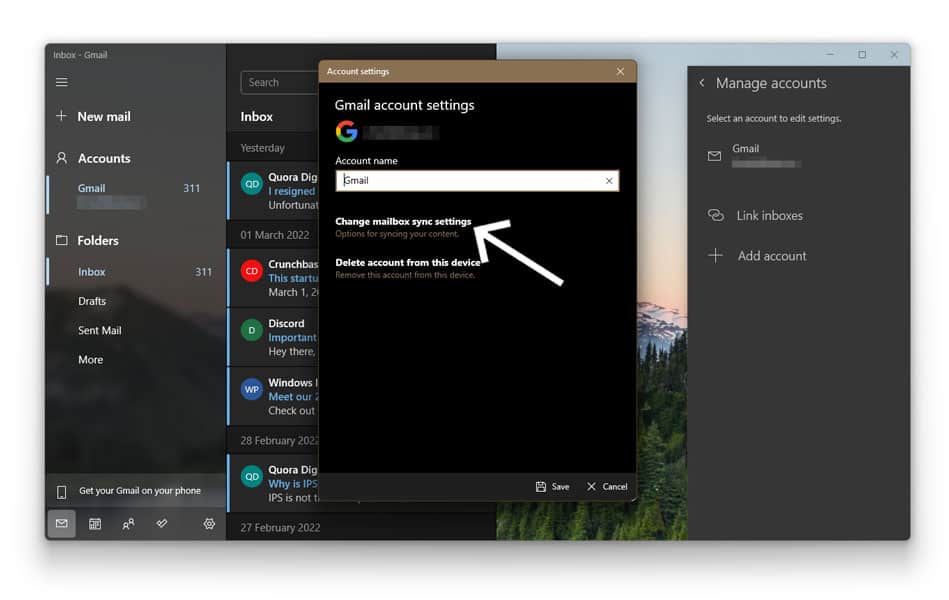Open the Drafts folder
The height and width of the screenshot is (600, 949).
click(x=92, y=301)
